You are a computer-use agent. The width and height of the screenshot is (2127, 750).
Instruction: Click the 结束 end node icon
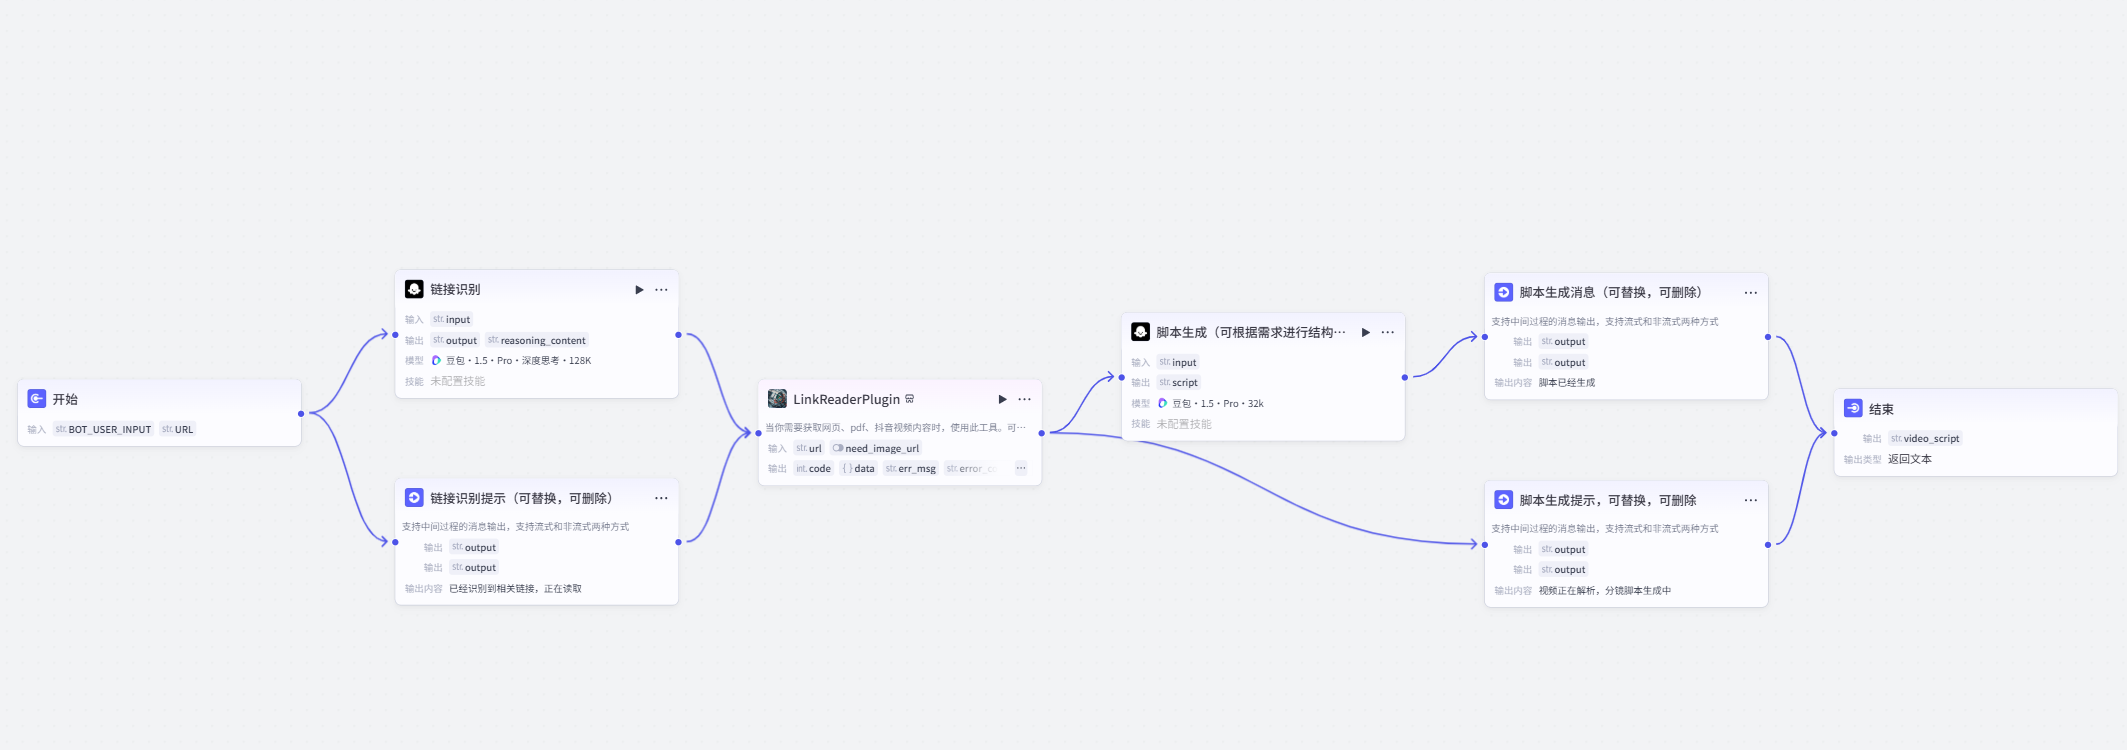pos(1853,408)
